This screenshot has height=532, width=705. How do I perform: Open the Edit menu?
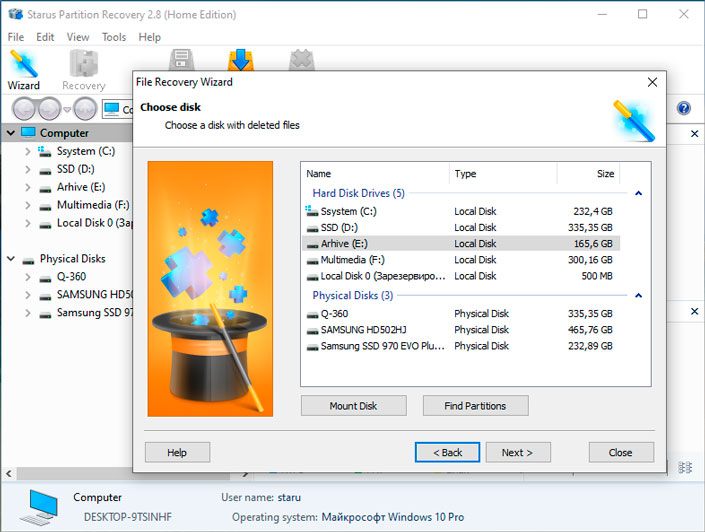[x=45, y=37]
